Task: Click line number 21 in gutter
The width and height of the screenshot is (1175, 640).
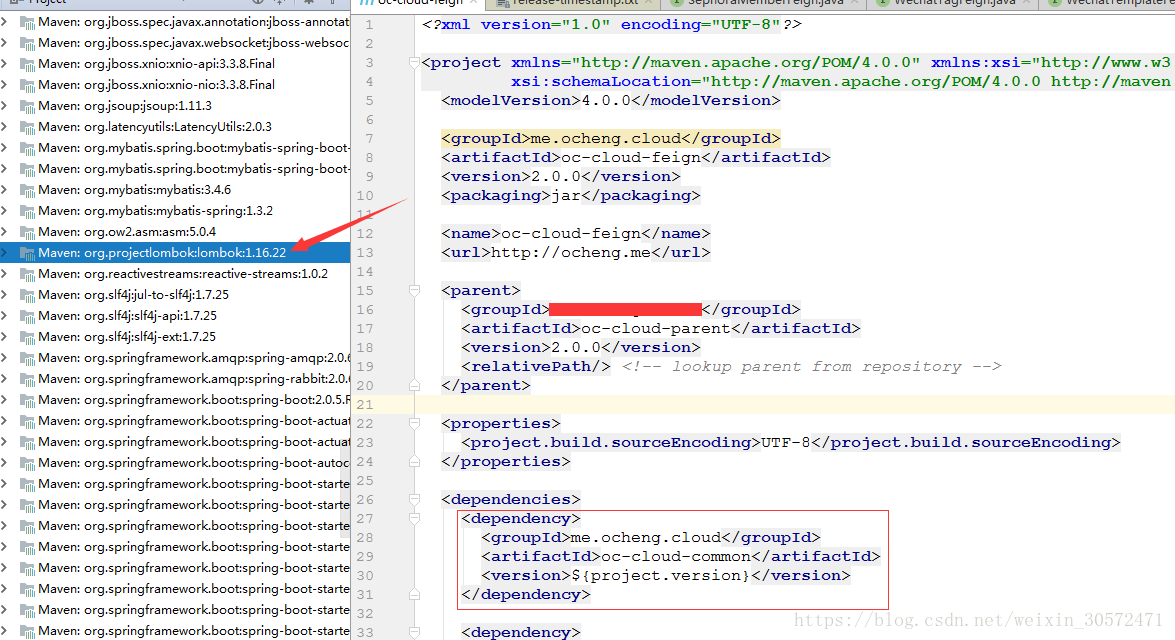Action: (365, 405)
